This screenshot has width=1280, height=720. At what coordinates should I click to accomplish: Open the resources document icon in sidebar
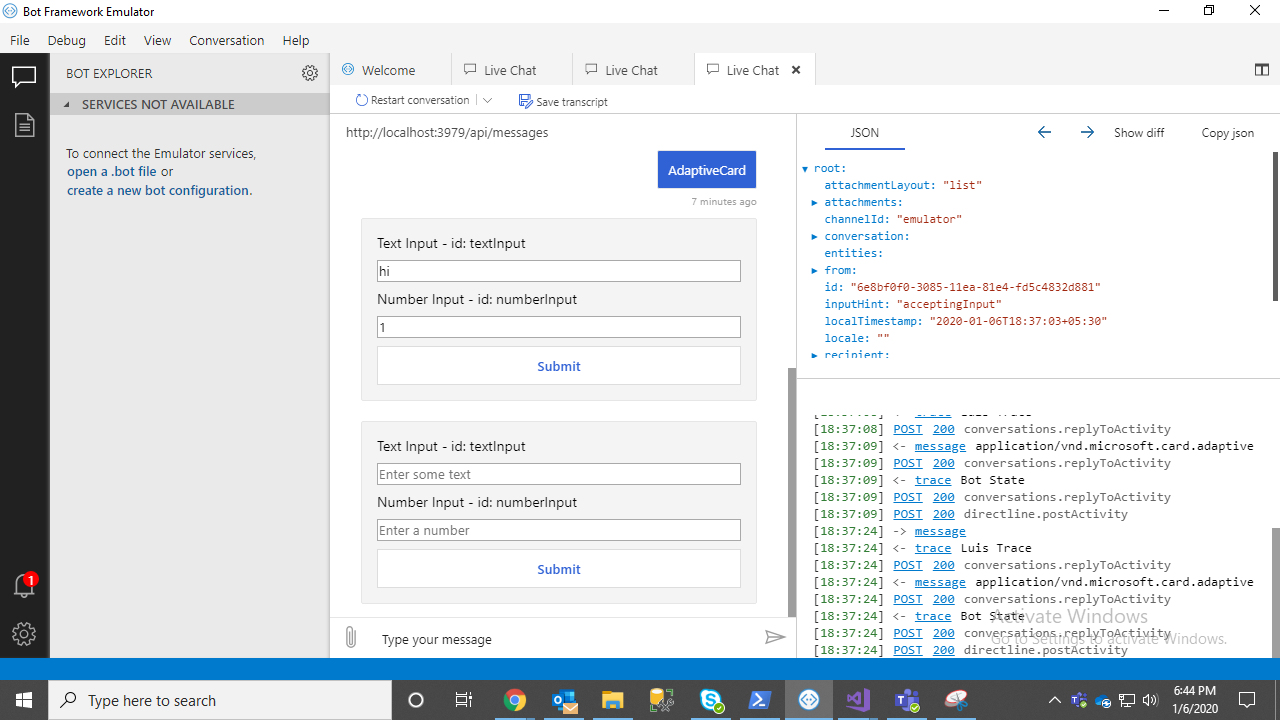[x=24, y=125]
